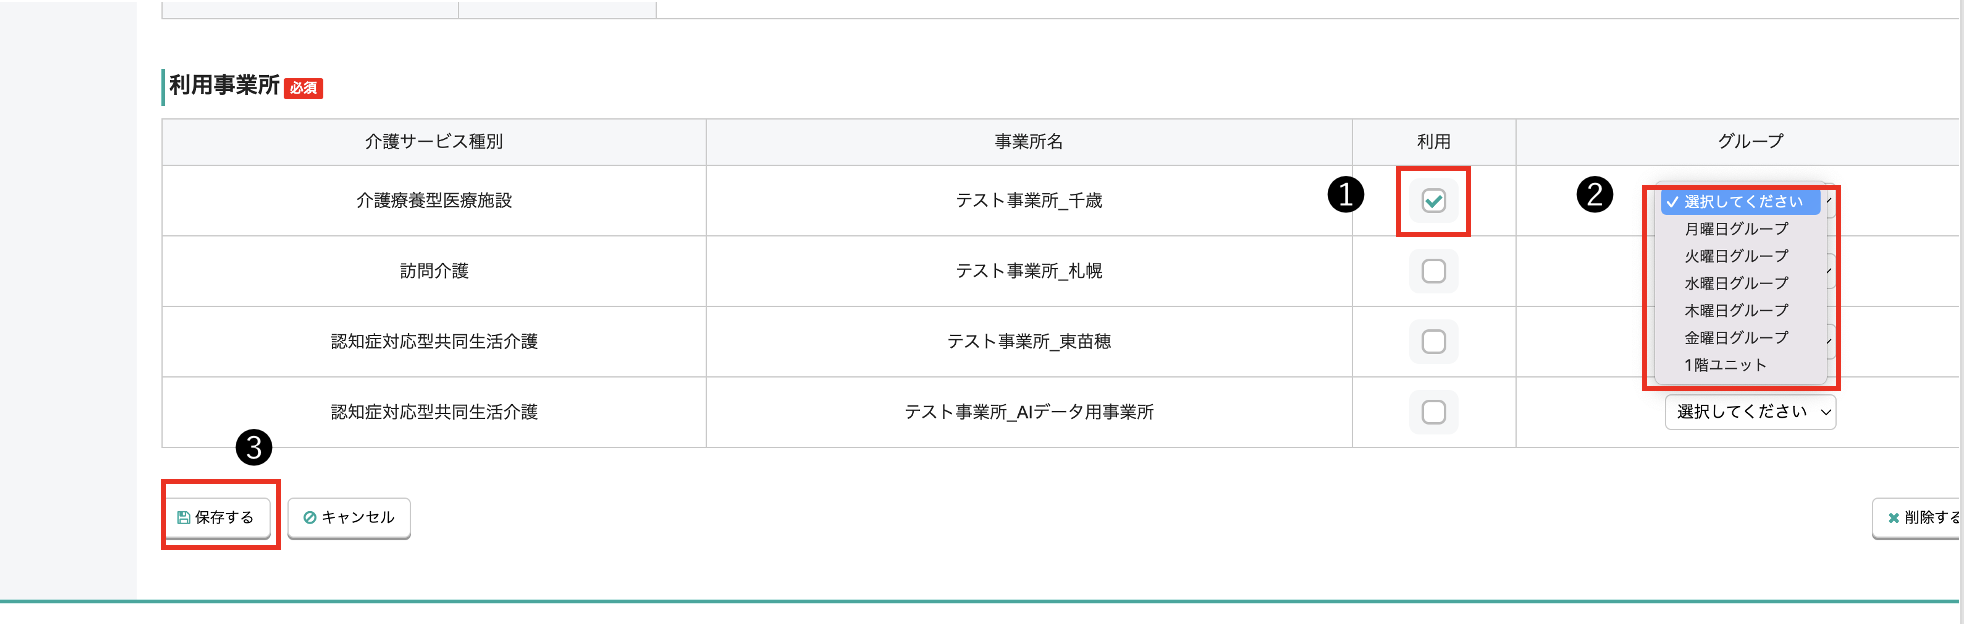Viewport: 1964px width, 624px height.
Task: Click the floppy disk save icon
Action: tap(183, 517)
